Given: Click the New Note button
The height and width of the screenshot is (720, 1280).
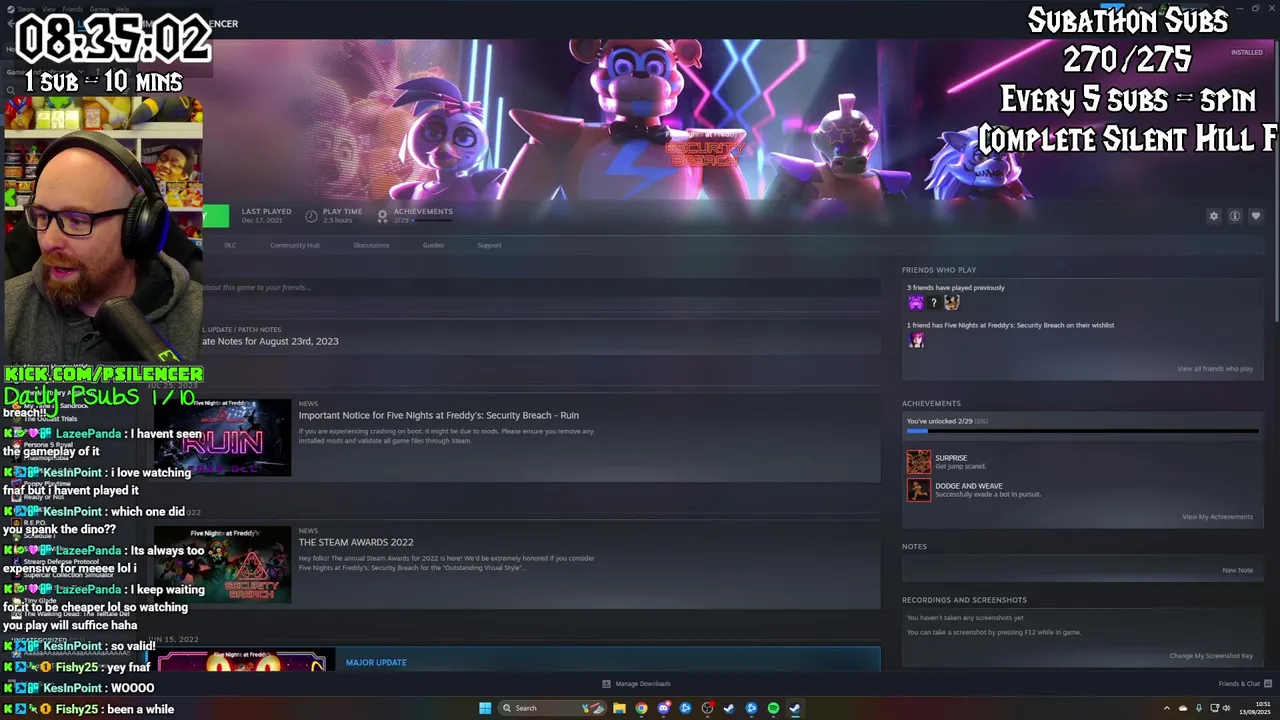Looking at the screenshot, I should [1237, 570].
